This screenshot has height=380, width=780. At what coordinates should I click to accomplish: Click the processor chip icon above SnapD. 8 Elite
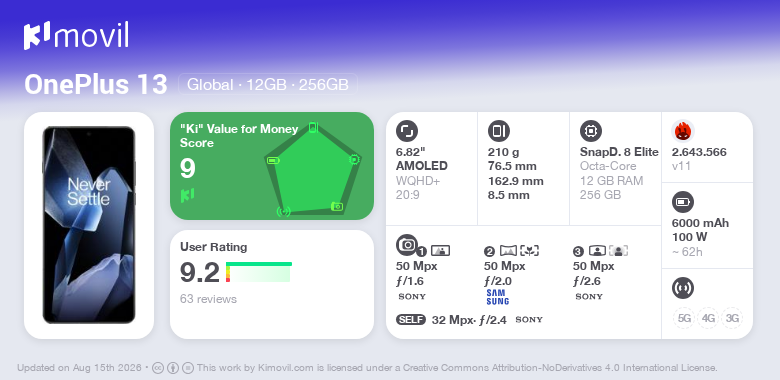[591, 131]
